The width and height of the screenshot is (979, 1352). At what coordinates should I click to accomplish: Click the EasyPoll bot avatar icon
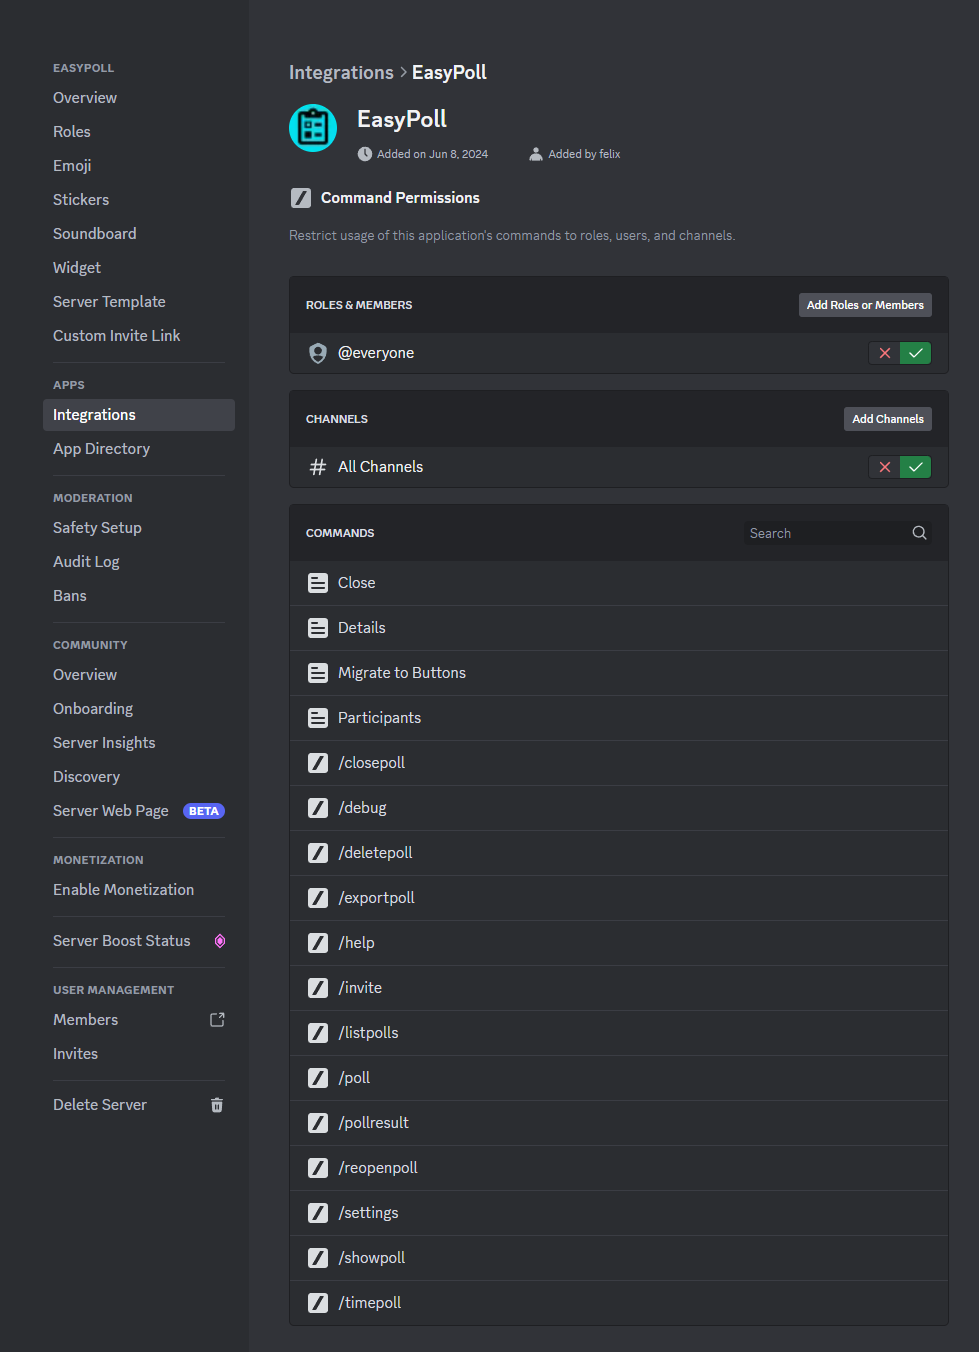313,128
